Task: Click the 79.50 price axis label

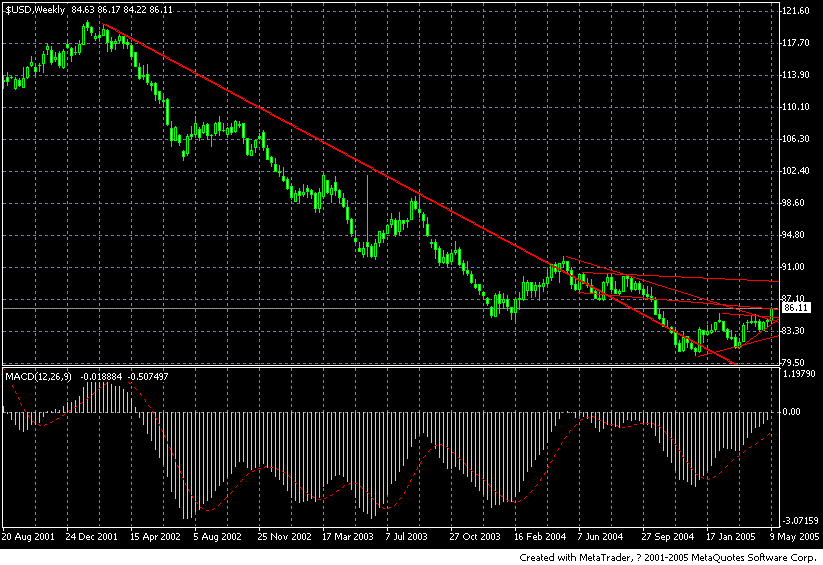Action: coord(794,363)
